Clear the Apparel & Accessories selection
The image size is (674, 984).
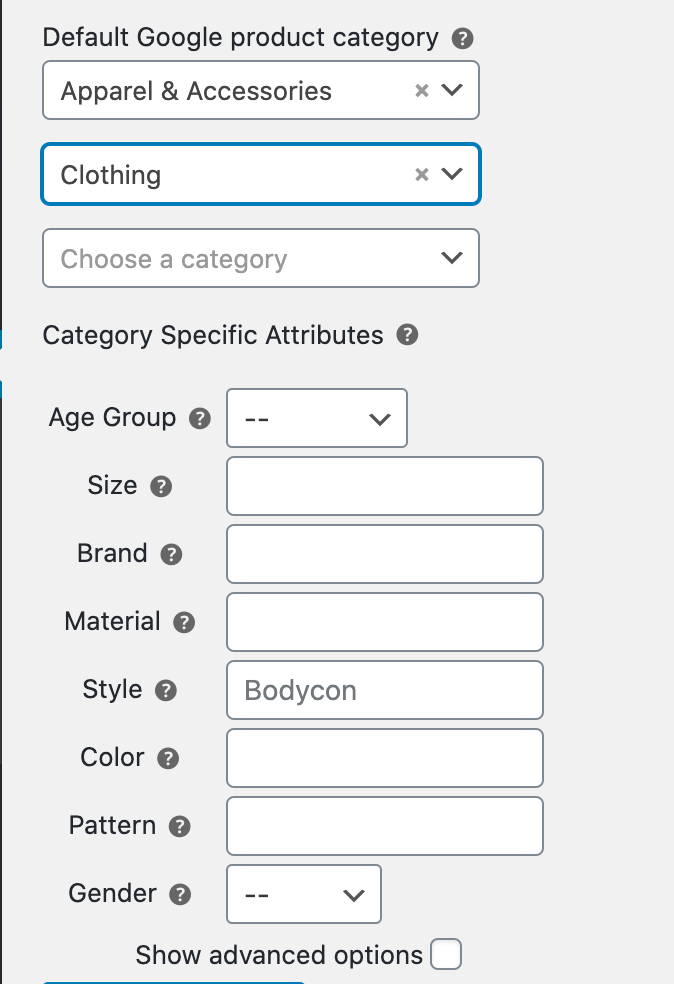tap(422, 91)
